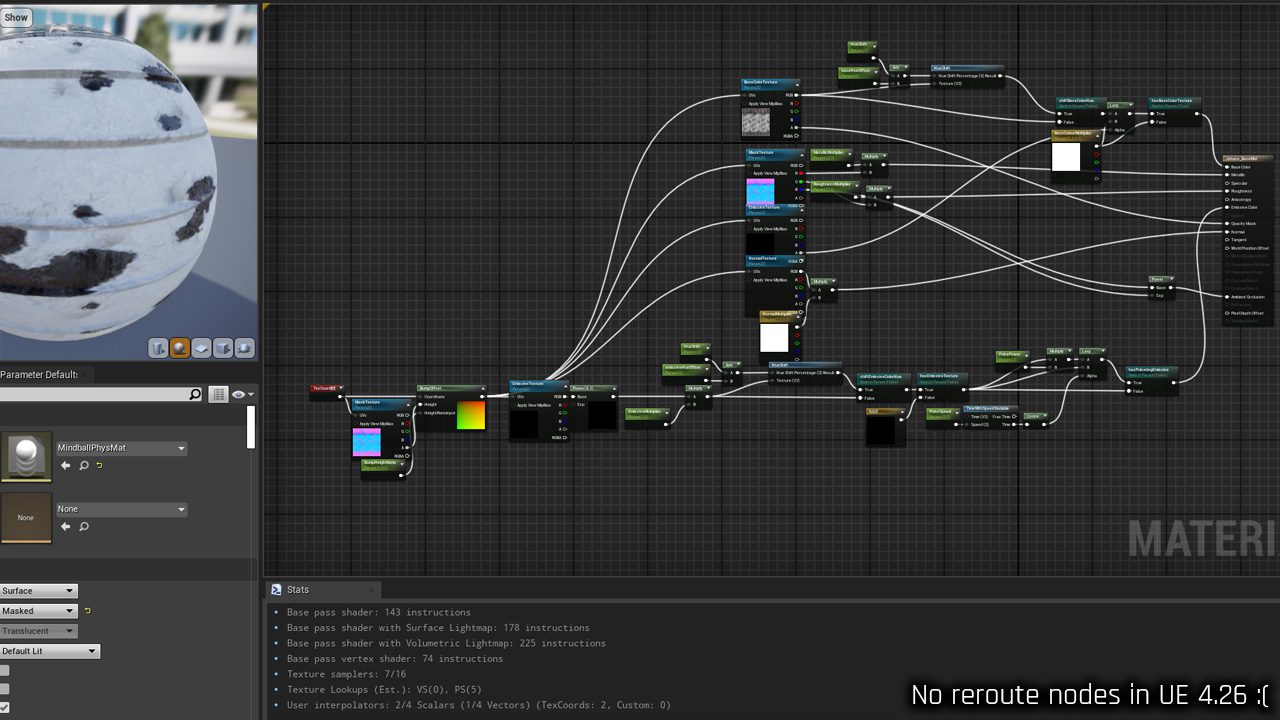Select the Parameter Defaults tab
The image size is (1280, 720).
pos(40,374)
